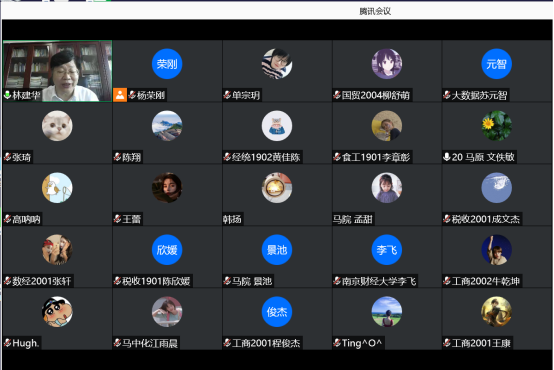Click the Crayon Shin-chan avatar of Hugh.
Image resolution: width=554 pixels, height=370 pixels.
(x=57, y=312)
